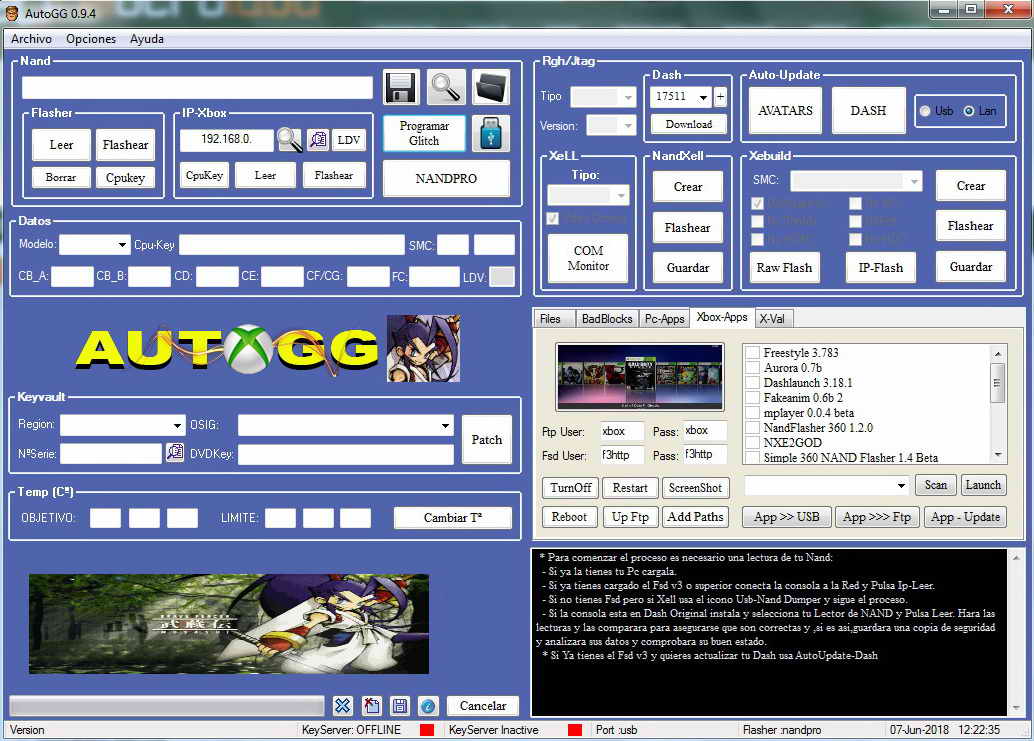Open the Ayuda menu

[146, 39]
